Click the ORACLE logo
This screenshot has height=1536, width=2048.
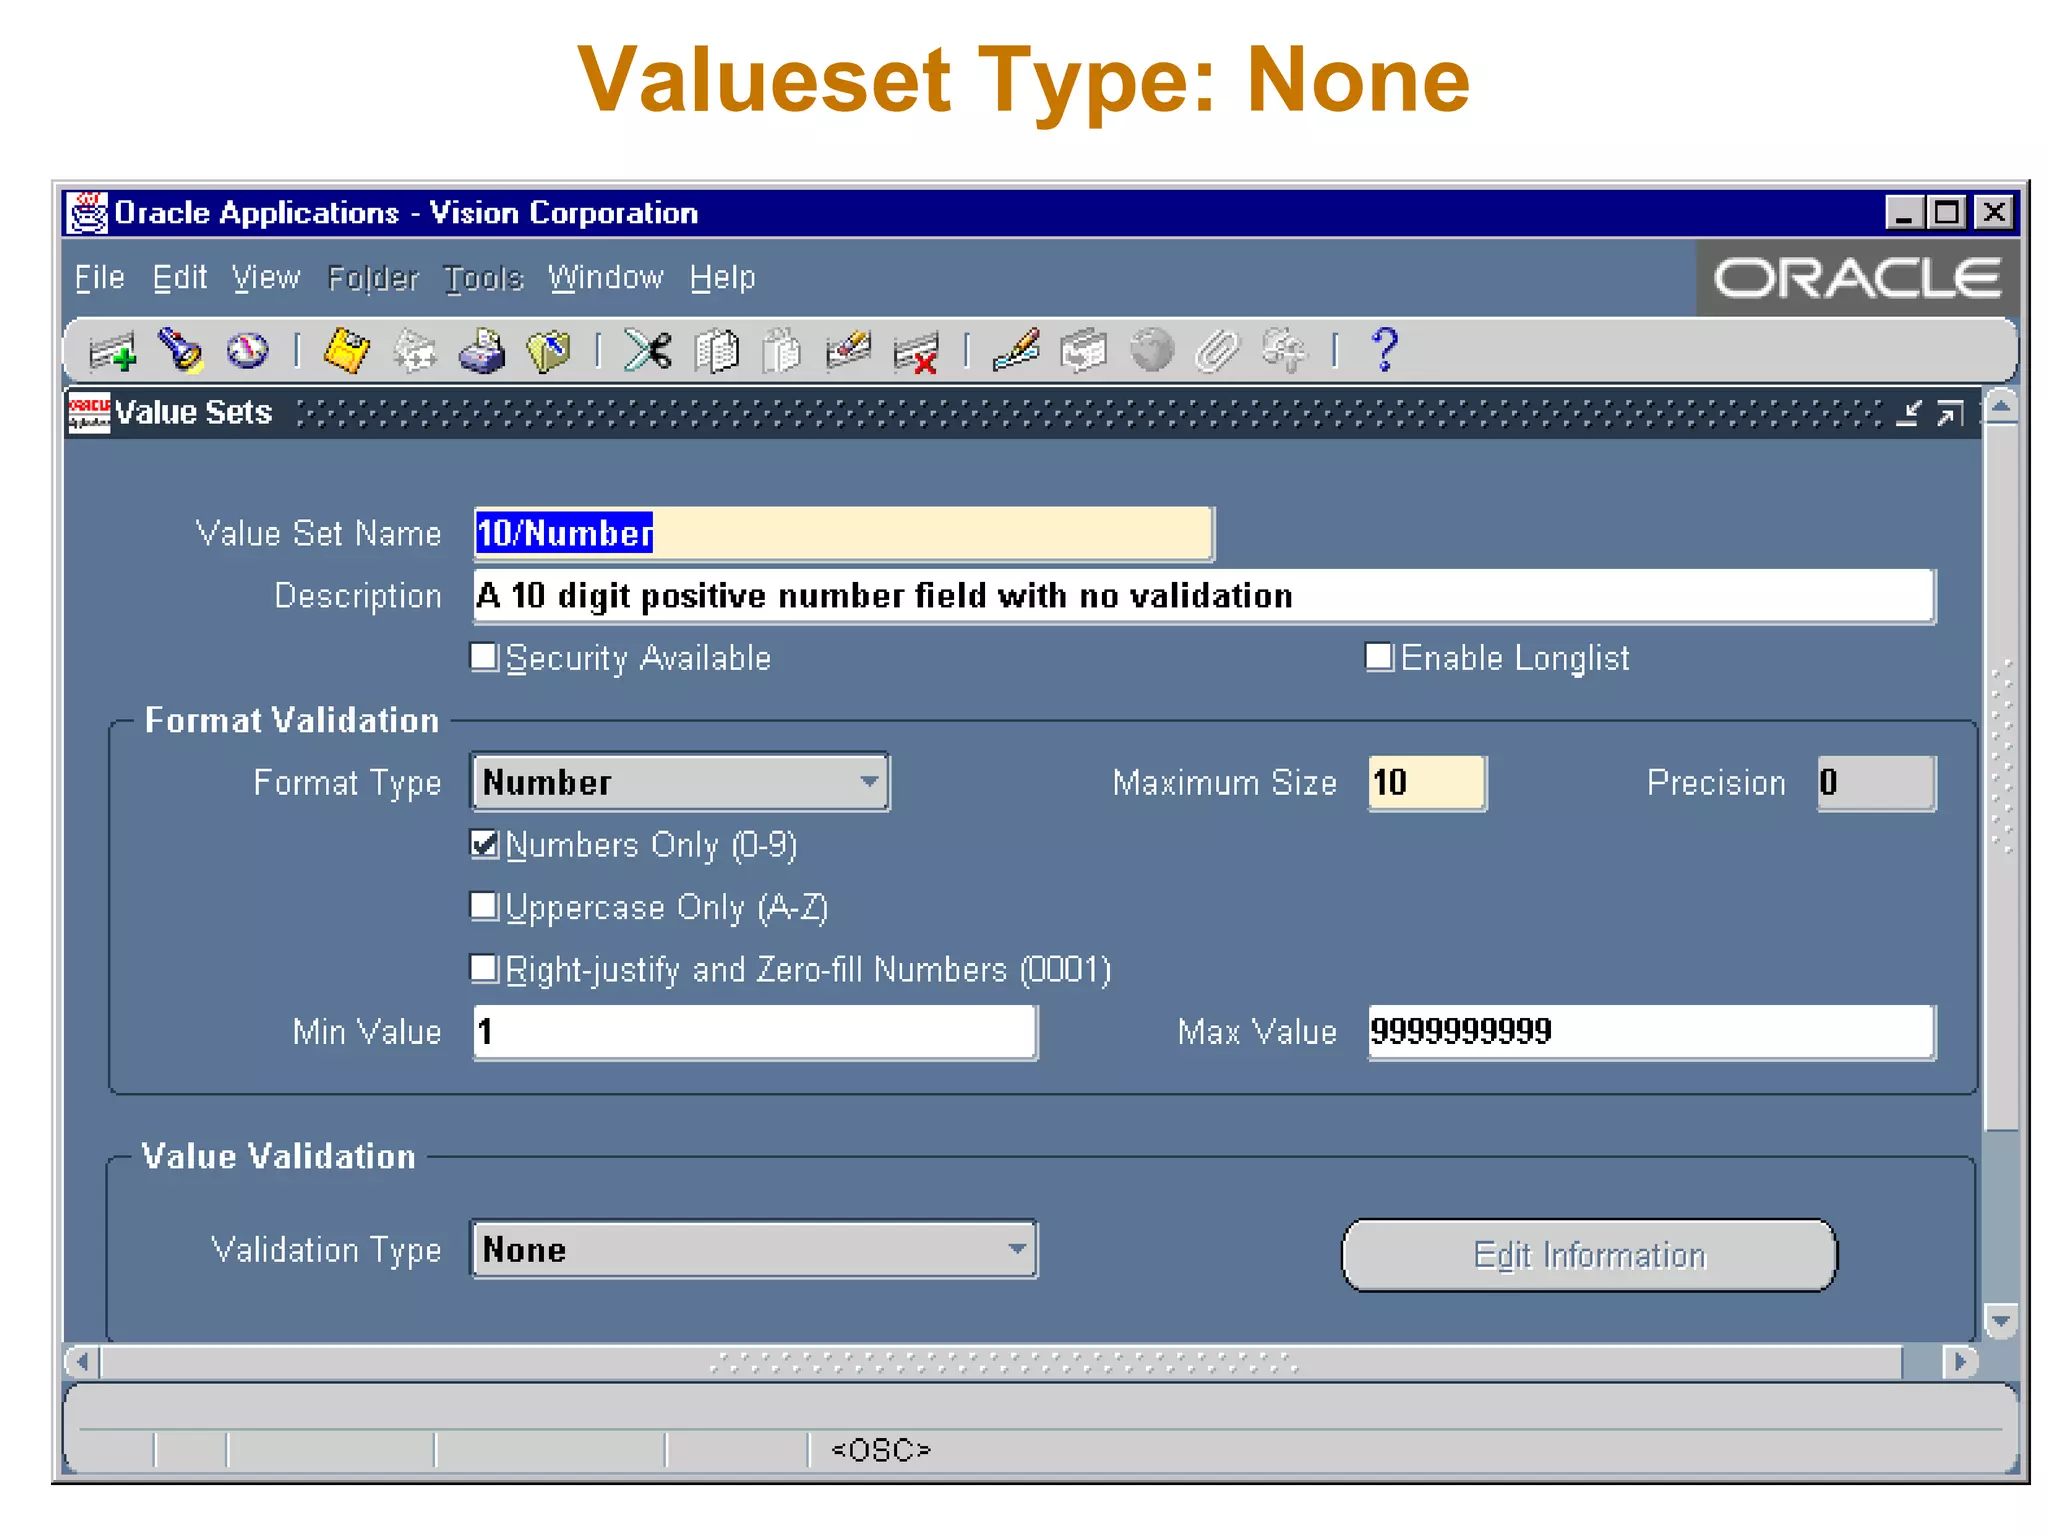point(1857,278)
